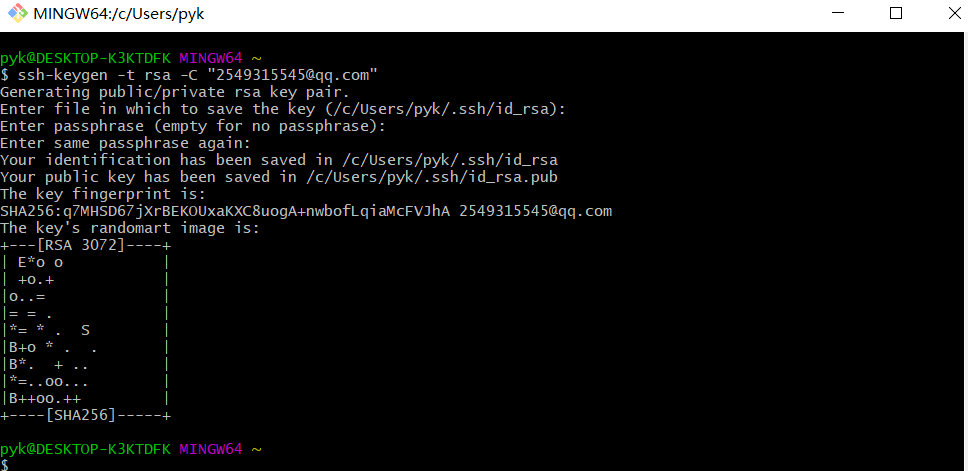
Task: Click the "The key's randomart image is" line
Action: [x=130, y=228]
